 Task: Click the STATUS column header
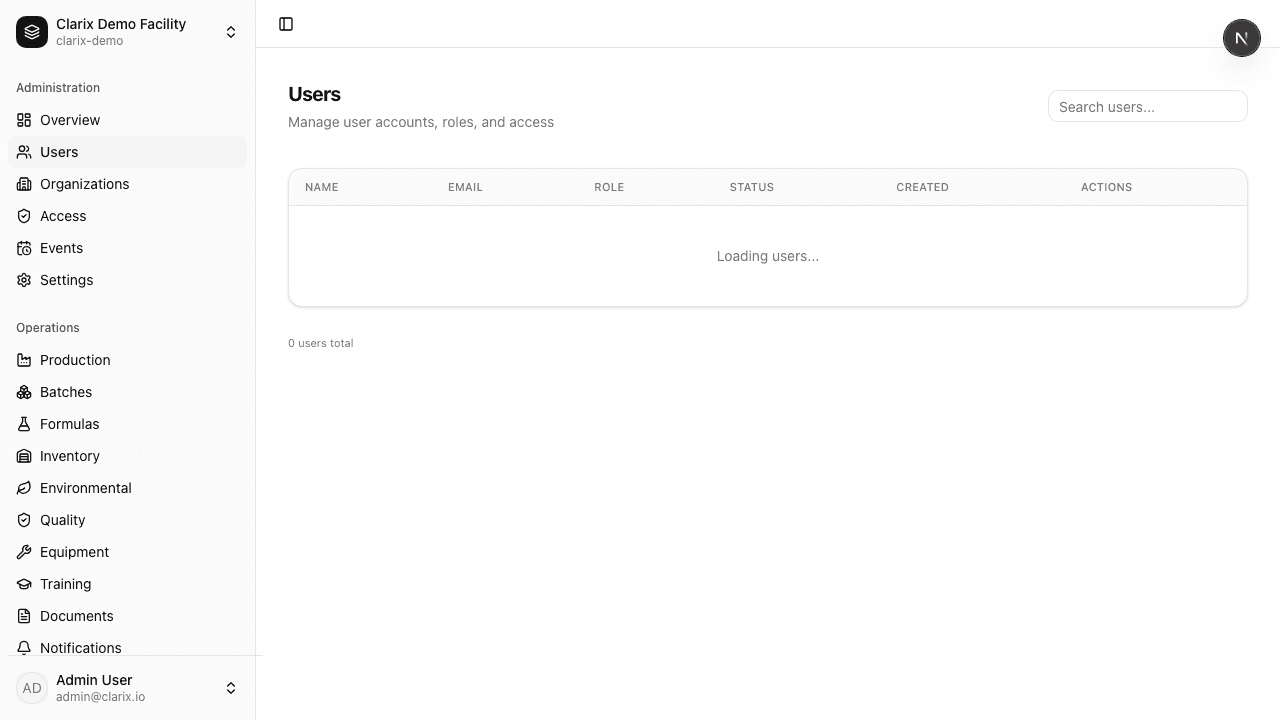coord(752,187)
